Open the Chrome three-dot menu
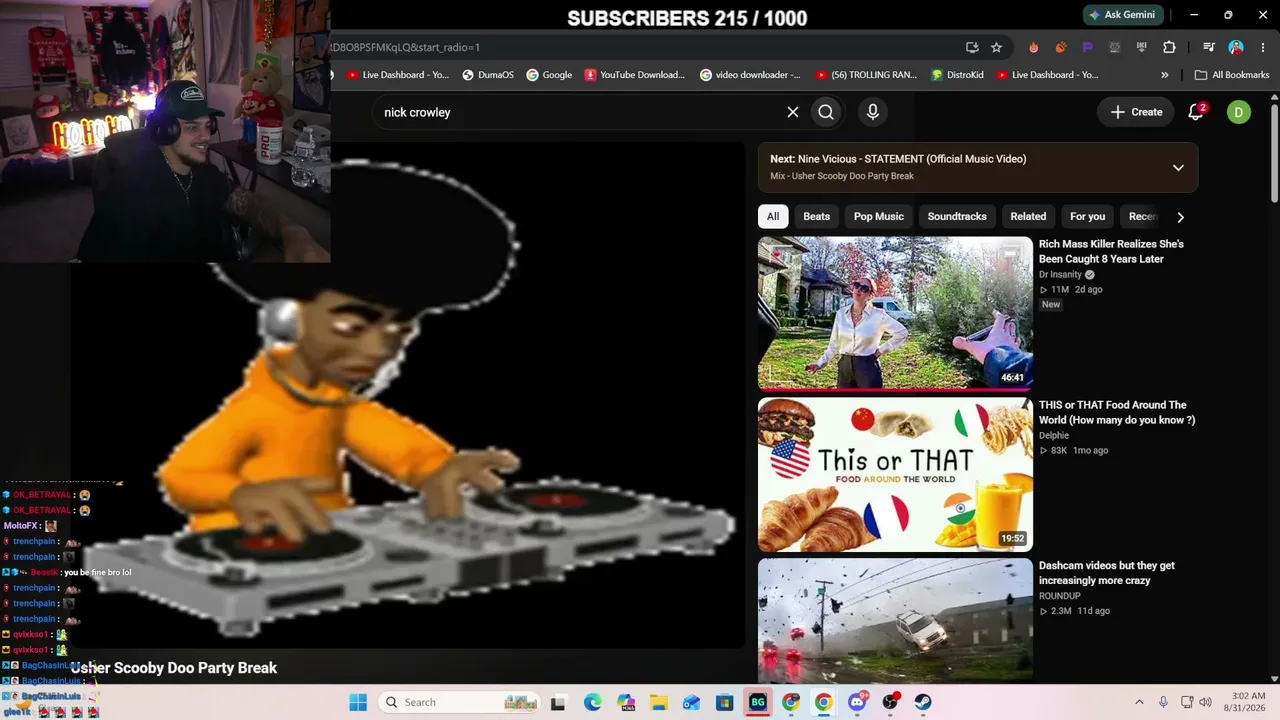Image resolution: width=1280 pixels, height=720 pixels. [1262, 47]
